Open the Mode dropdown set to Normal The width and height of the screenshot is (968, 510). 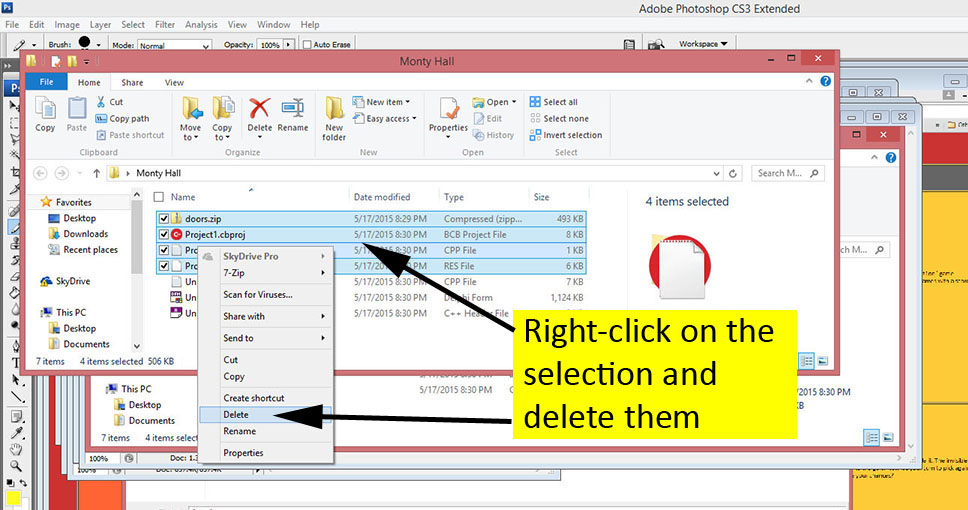tap(175, 45)
